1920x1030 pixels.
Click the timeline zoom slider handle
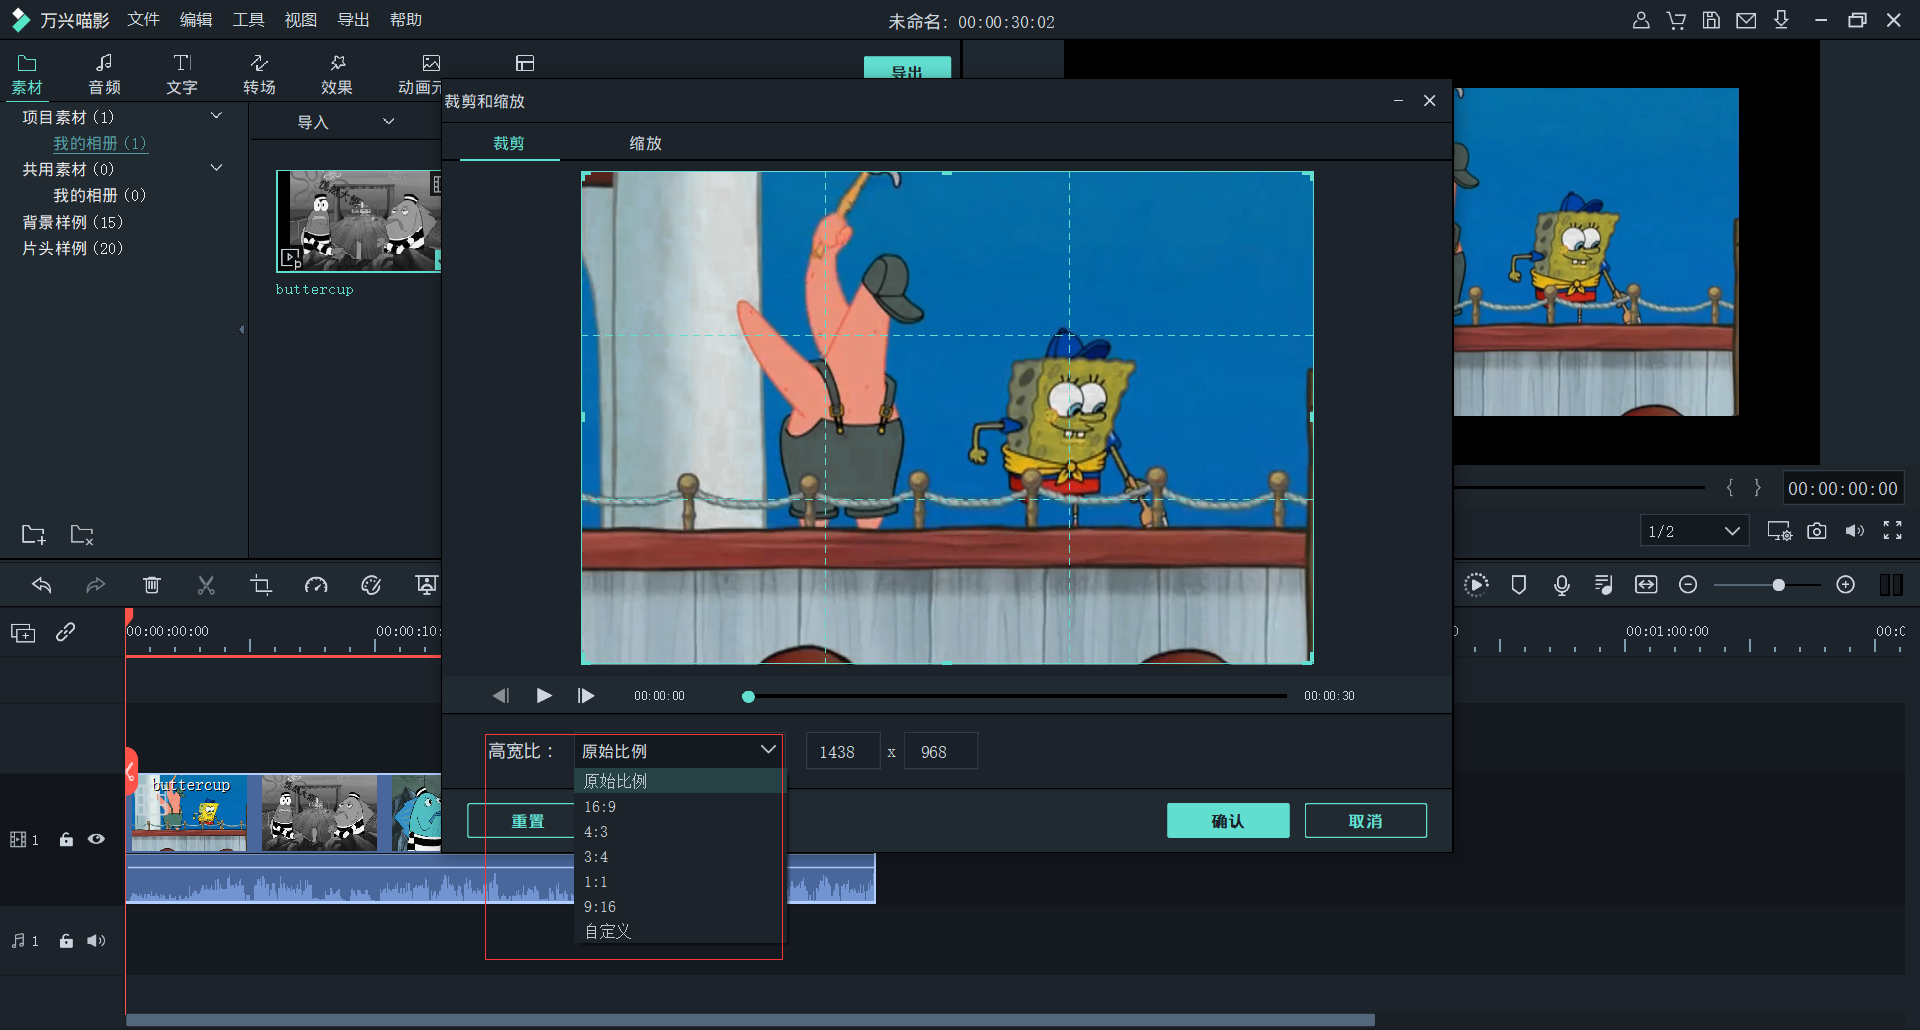(x=1778, y=585)
